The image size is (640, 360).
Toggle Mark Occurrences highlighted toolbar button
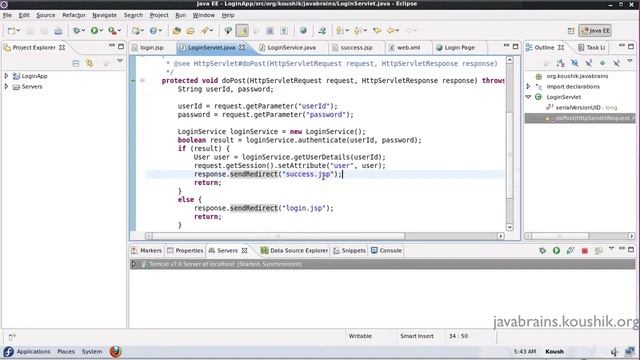(x=242, y=31)
